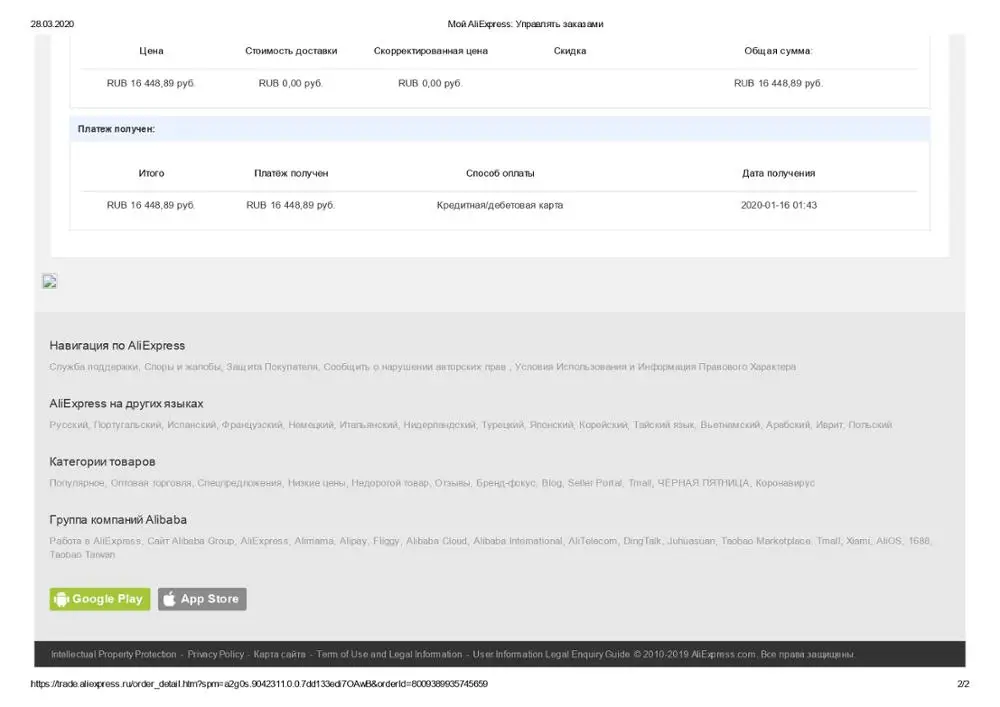Click RUB 0,00 руб. under Стоимость доставки
This screenshot has width=1000, height=707.
291,84
